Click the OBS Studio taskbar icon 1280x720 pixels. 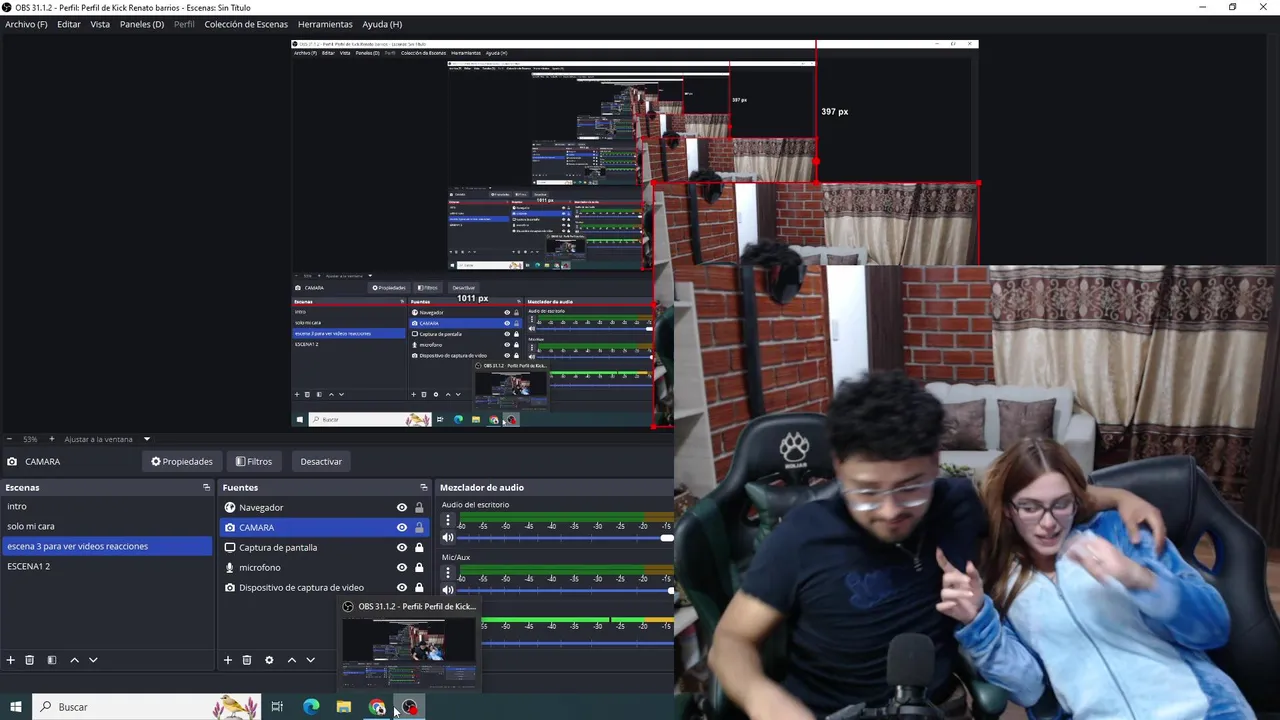(x=410, y=707)
